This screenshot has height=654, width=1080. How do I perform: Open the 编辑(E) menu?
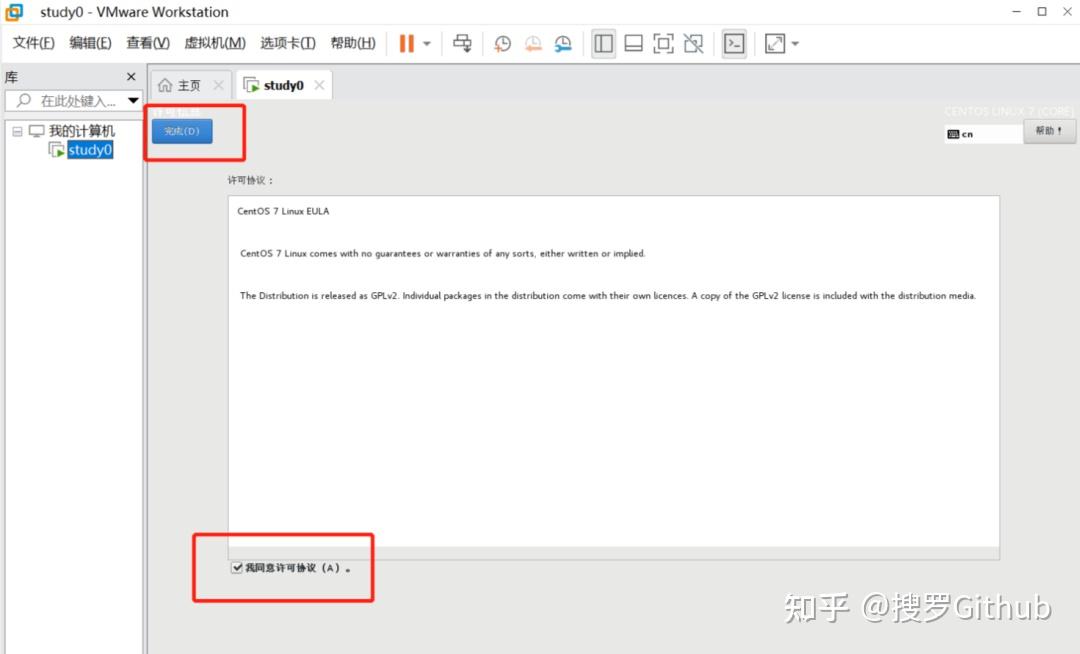(90, 43)
